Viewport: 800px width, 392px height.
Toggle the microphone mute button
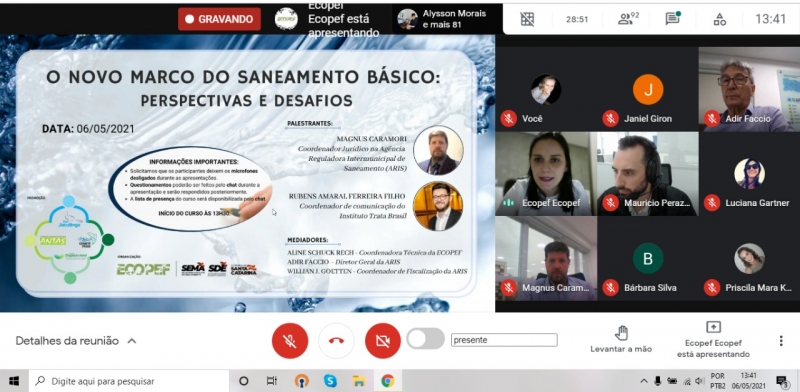[290, 340]
